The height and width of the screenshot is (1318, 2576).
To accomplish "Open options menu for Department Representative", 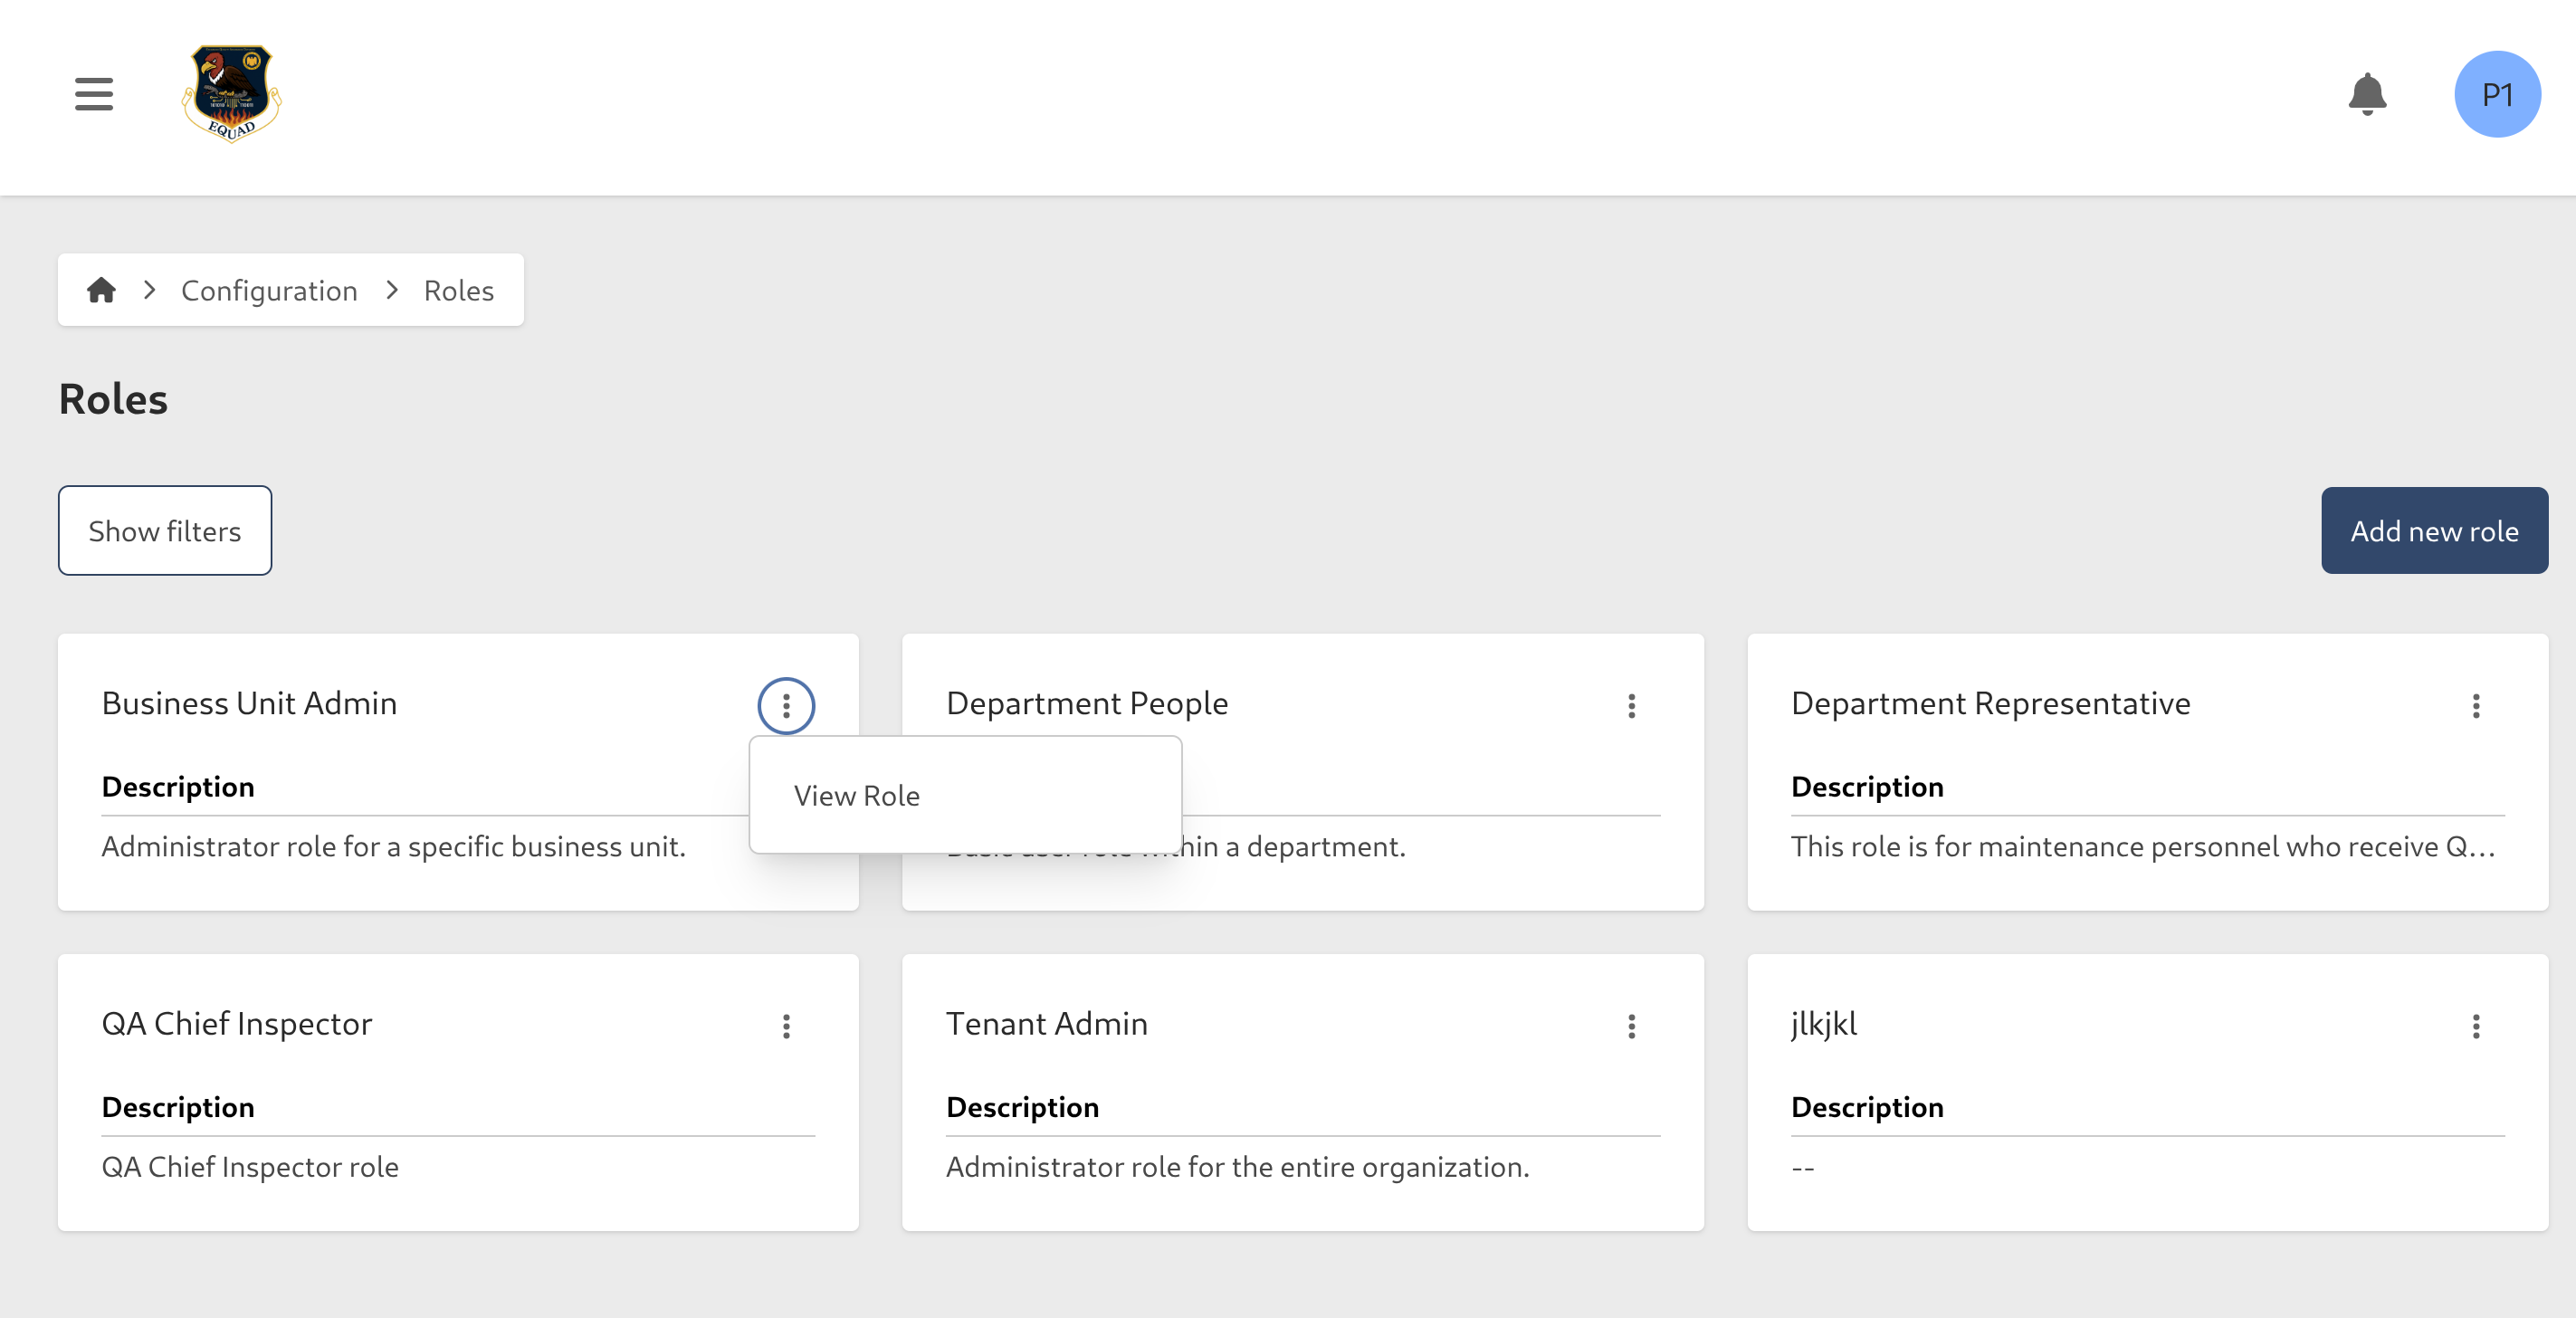I will point(2476,706).
